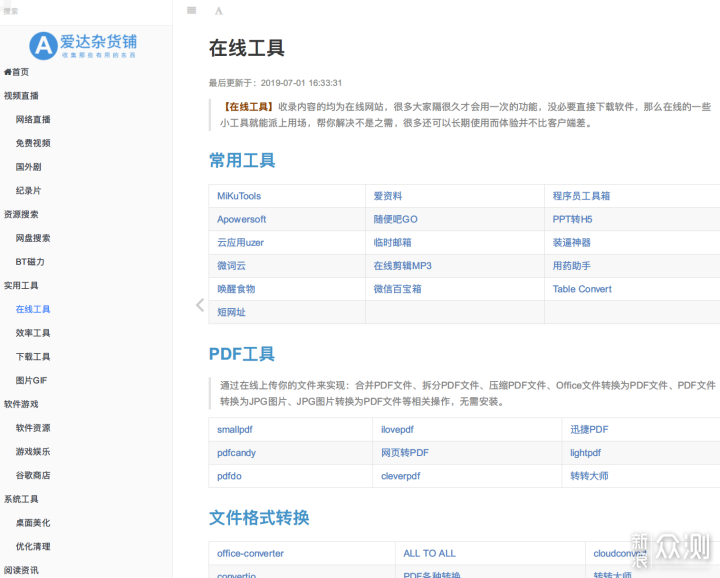The height and width of the screenshot is (578, 720).
Task: Go to 首页 in the sidebar
Action: coord(17,72)
